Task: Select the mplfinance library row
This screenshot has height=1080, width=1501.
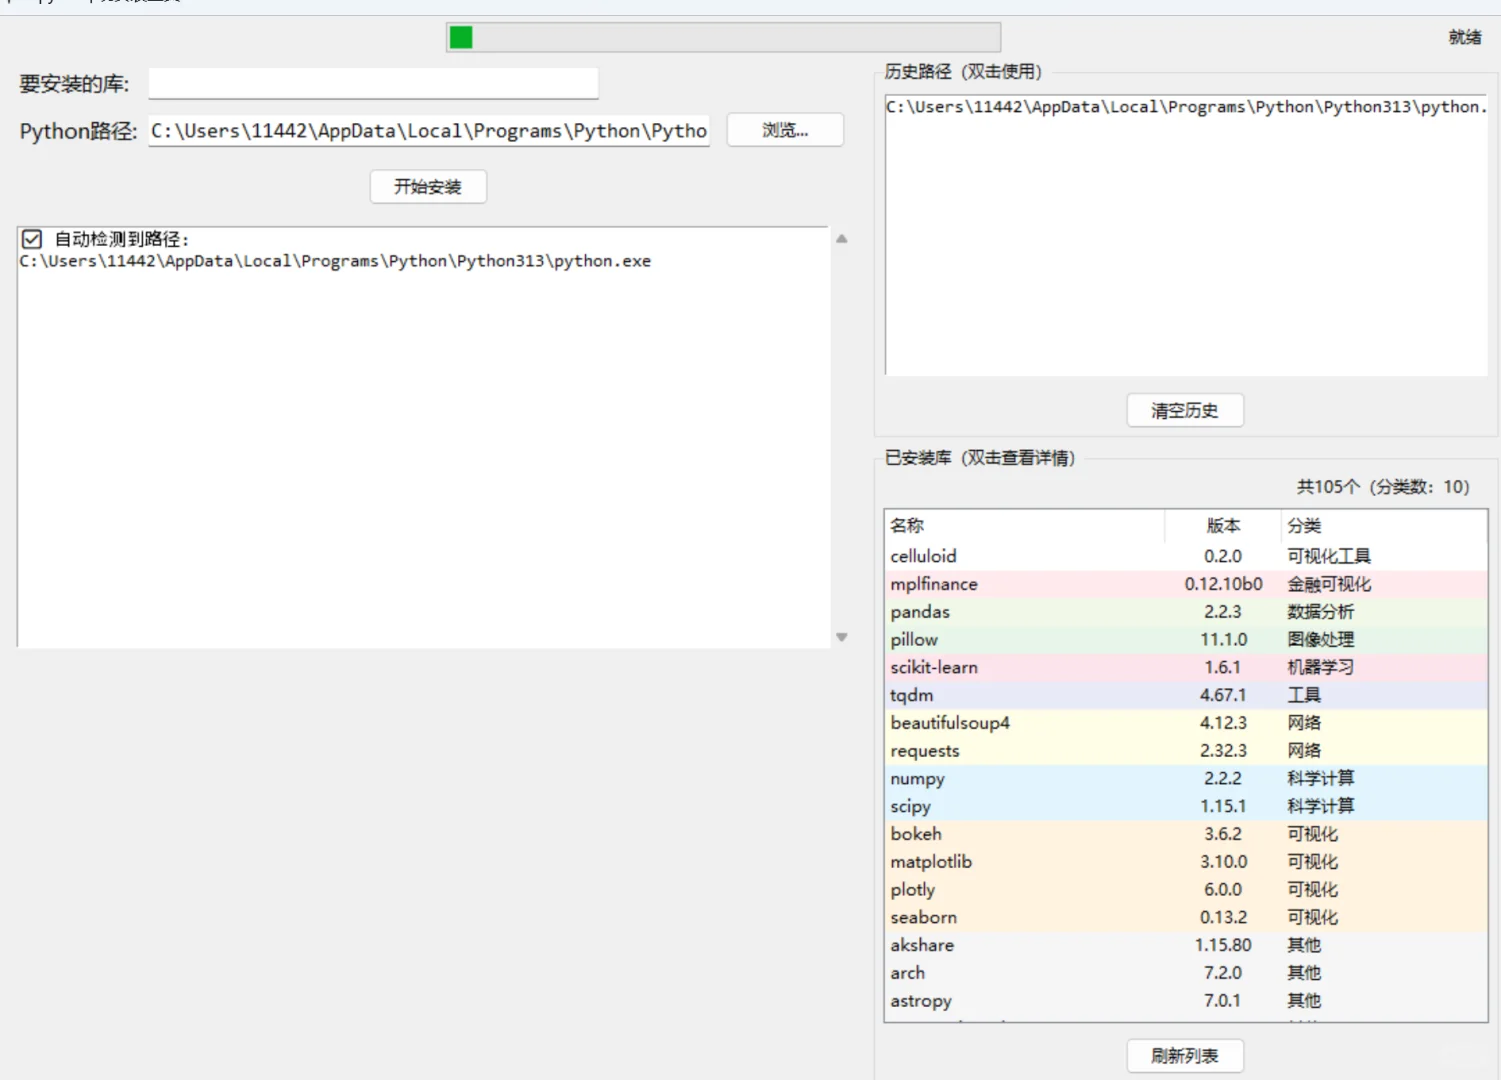Action: tap(1186, 584)
